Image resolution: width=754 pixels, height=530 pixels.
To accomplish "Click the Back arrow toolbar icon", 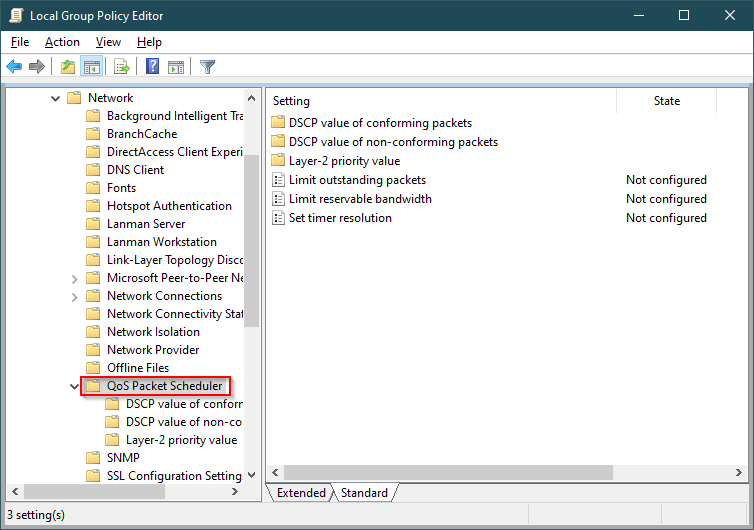I will (14, 66).
